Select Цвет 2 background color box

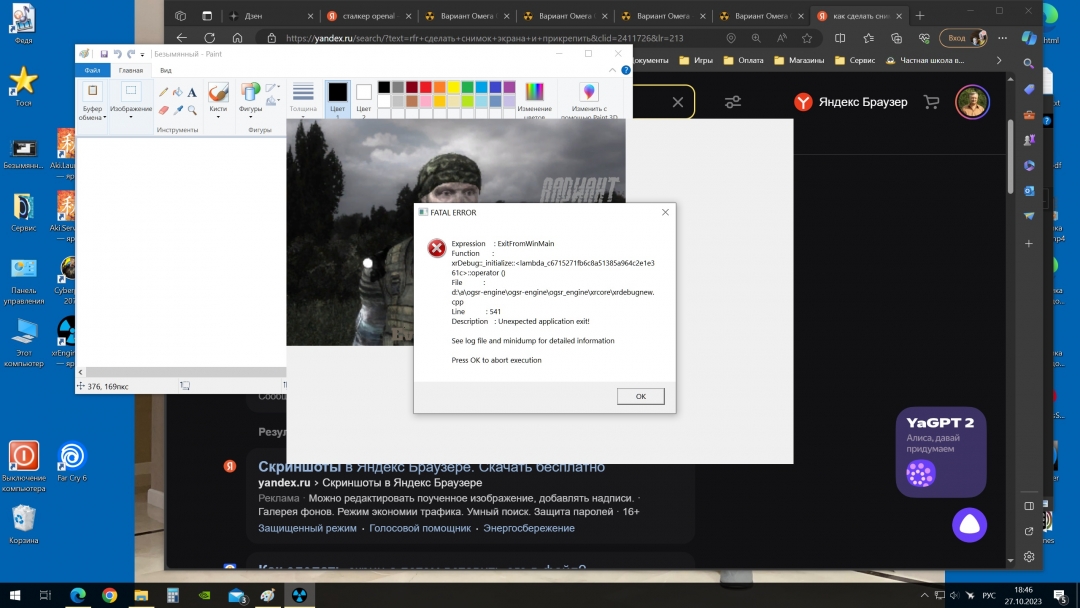coord(364,98)
